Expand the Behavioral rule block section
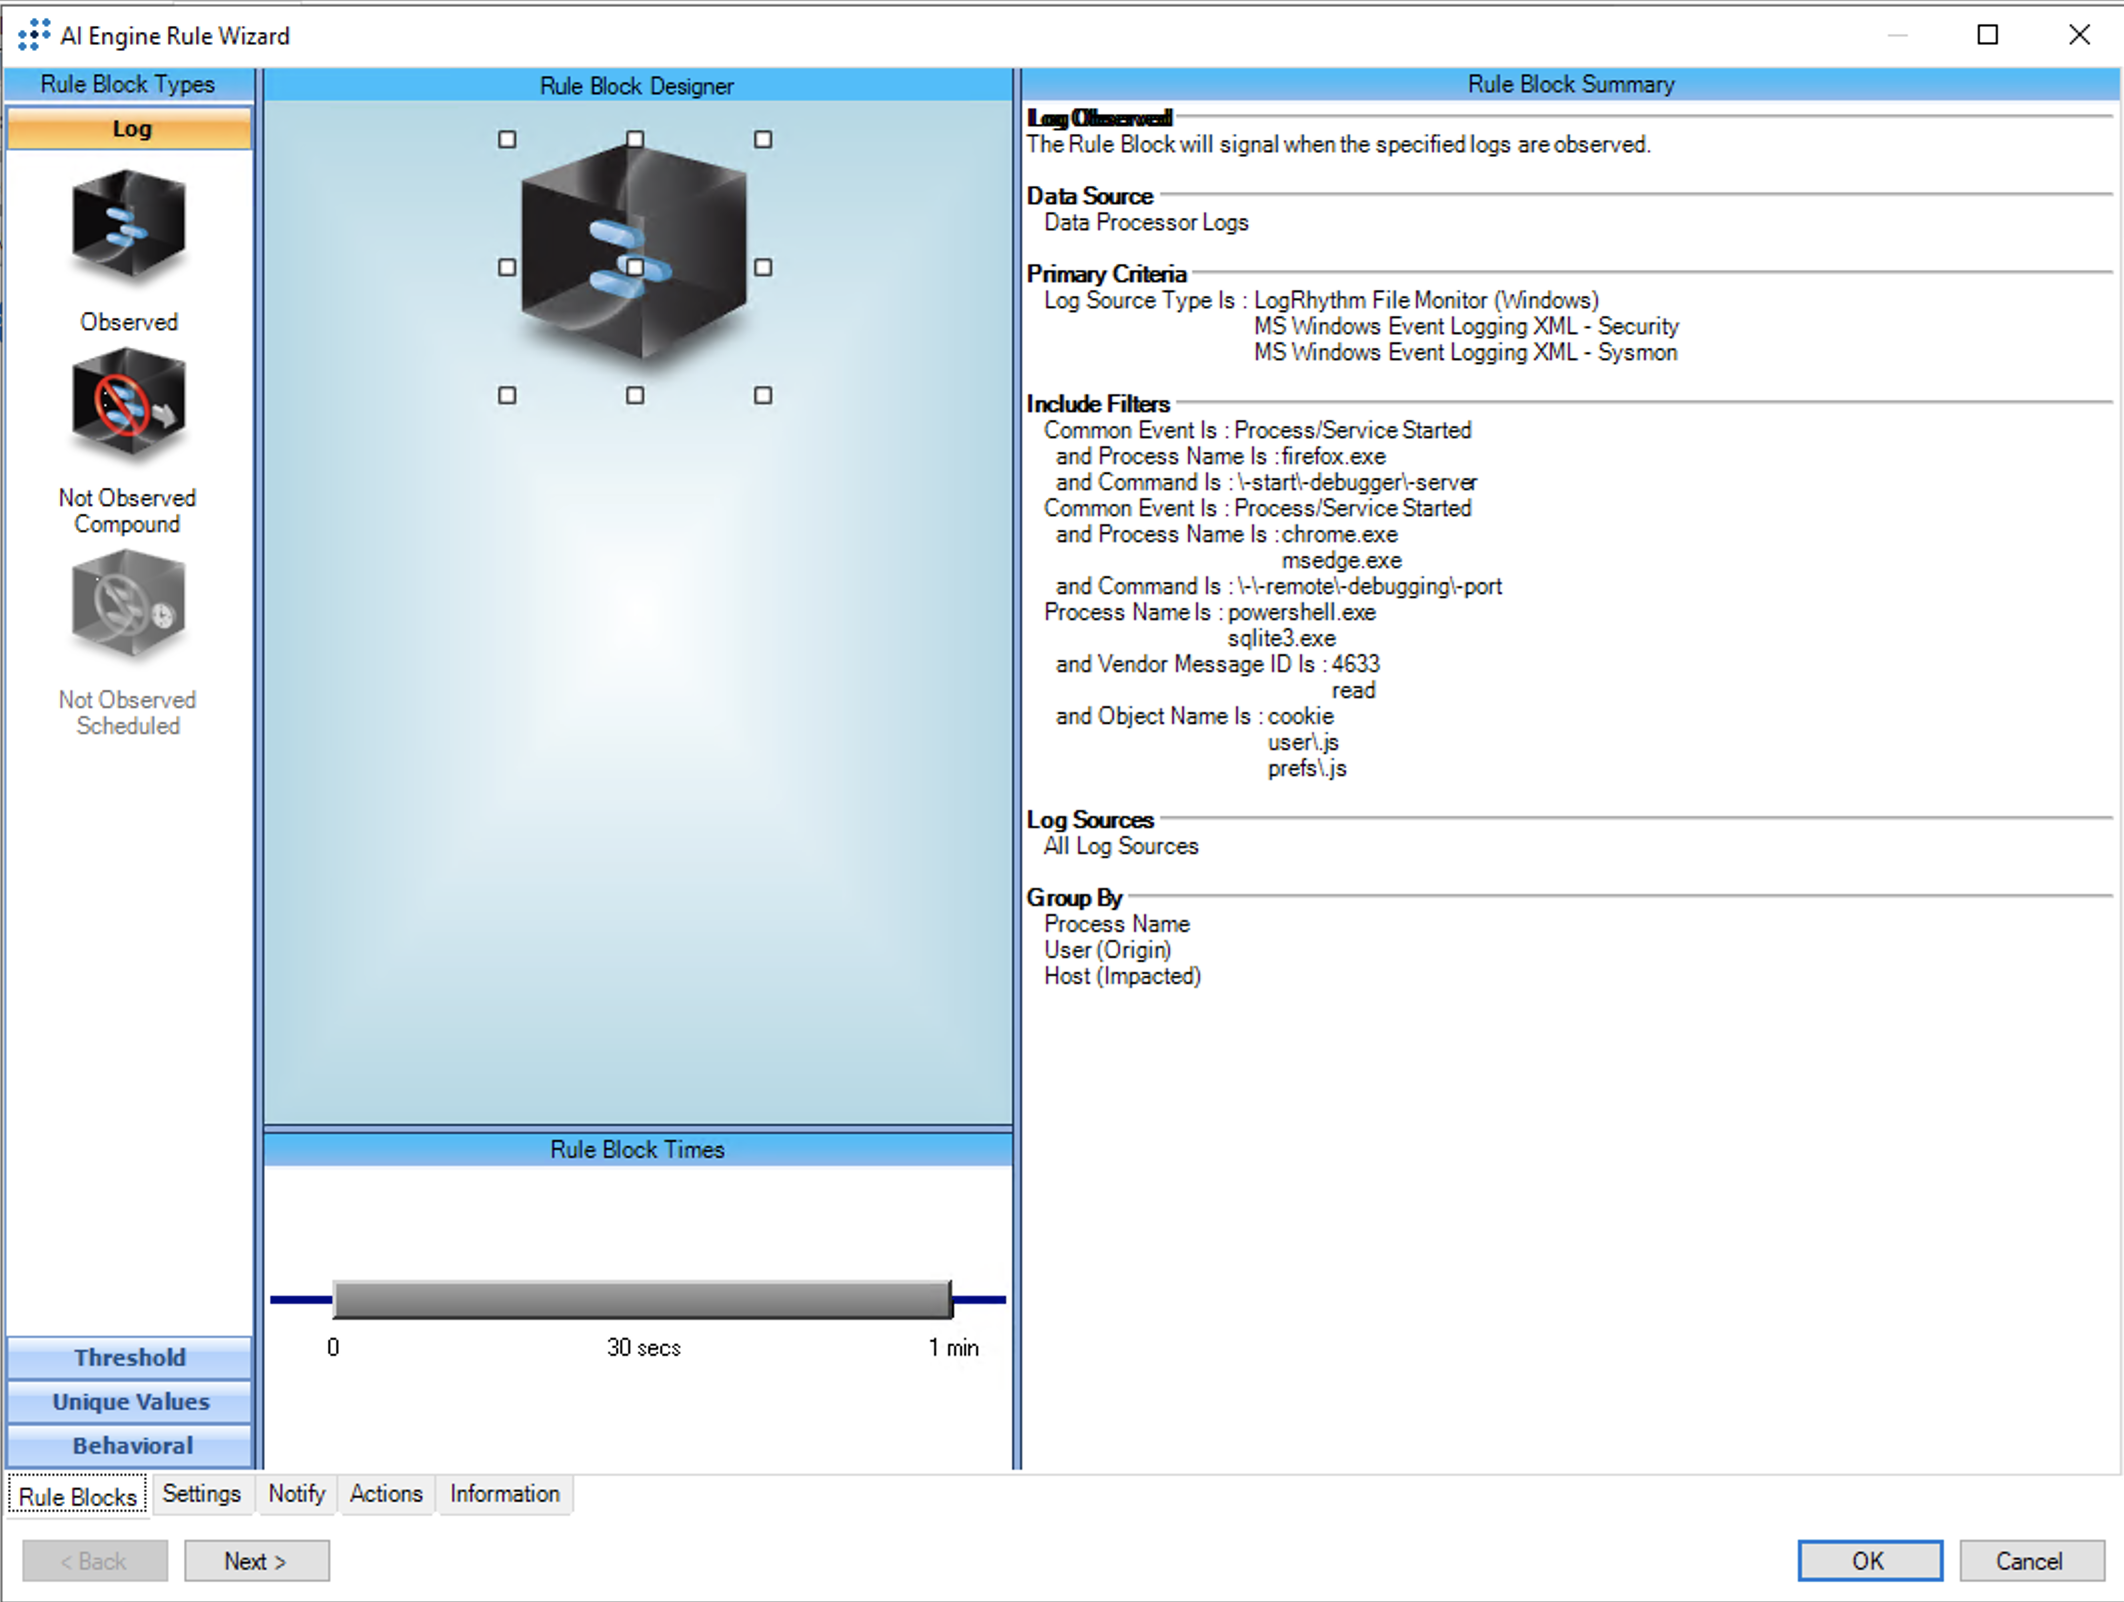The image size is (2124, 1602). point(130,1445)
